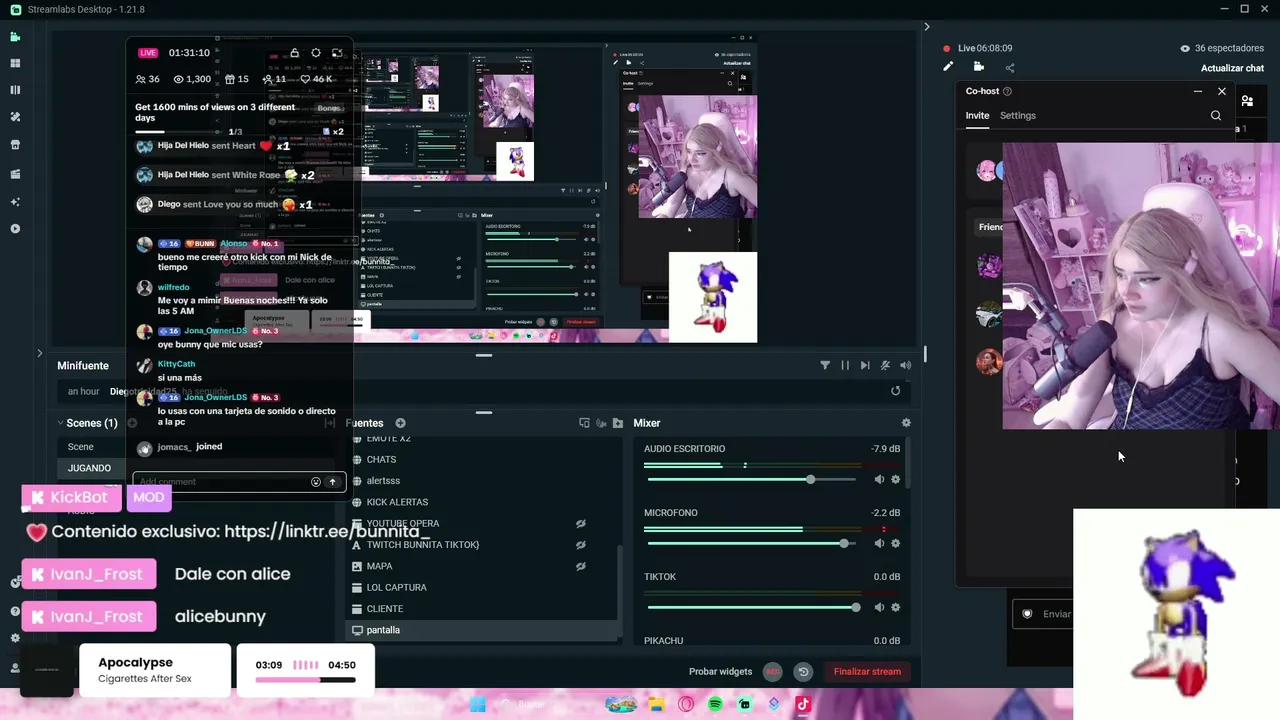Pause the Minifuente event feed
1280x720 pixels.
click(x=845, y=366)
